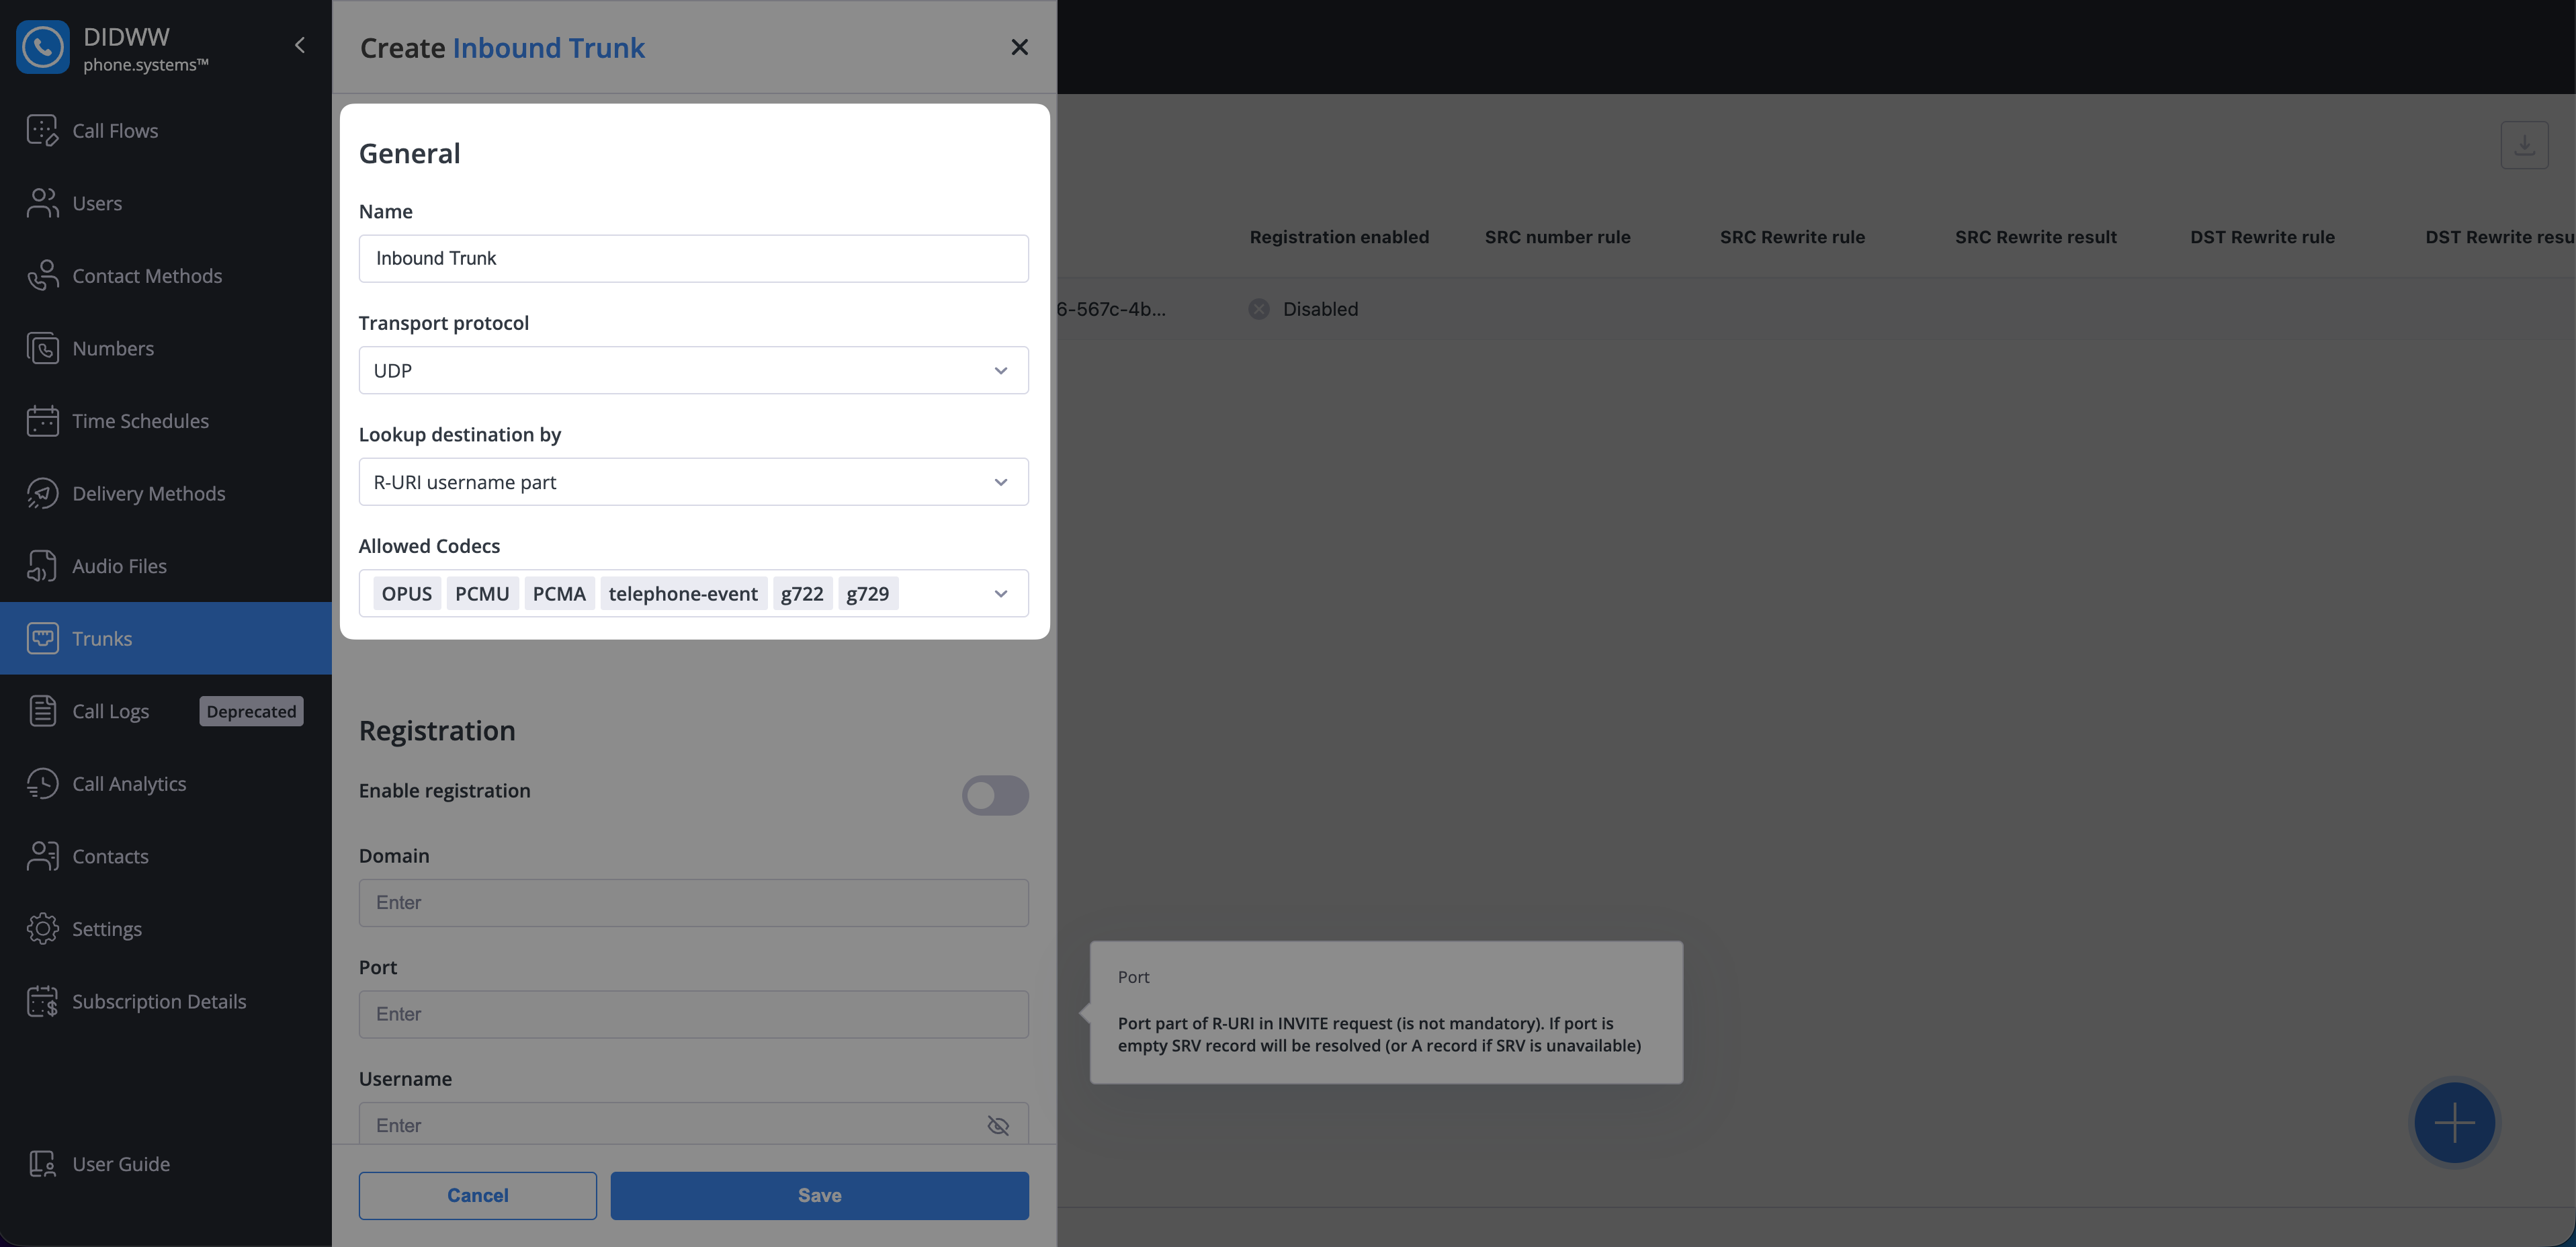The height and width of the screenshot is (1247, 2576).
Task: Click the round plus add button
Action: click(2454, 1122)
